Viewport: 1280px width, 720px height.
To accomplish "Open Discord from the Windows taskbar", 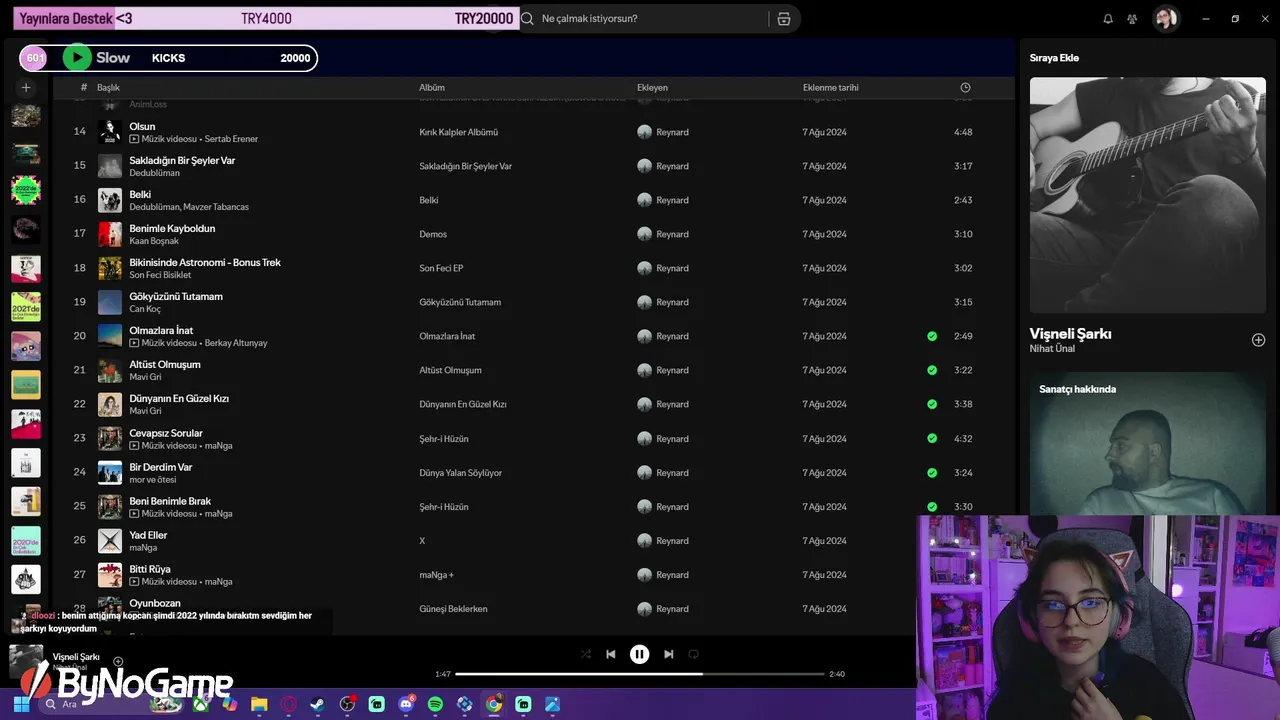I will [406, 704].
